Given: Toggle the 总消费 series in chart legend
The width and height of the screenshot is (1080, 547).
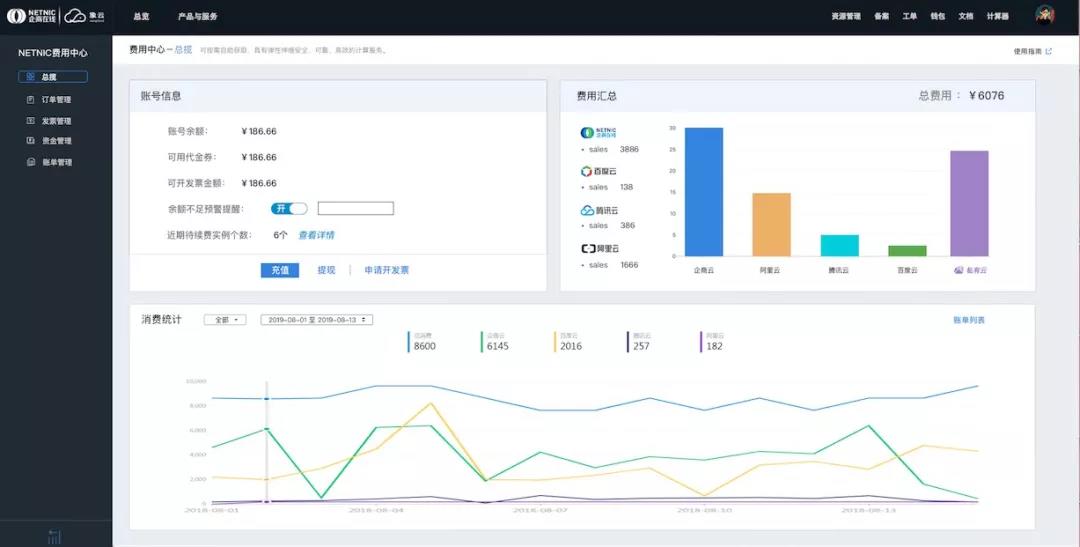Looking at the screenshot, I should [x=423, y=342].
